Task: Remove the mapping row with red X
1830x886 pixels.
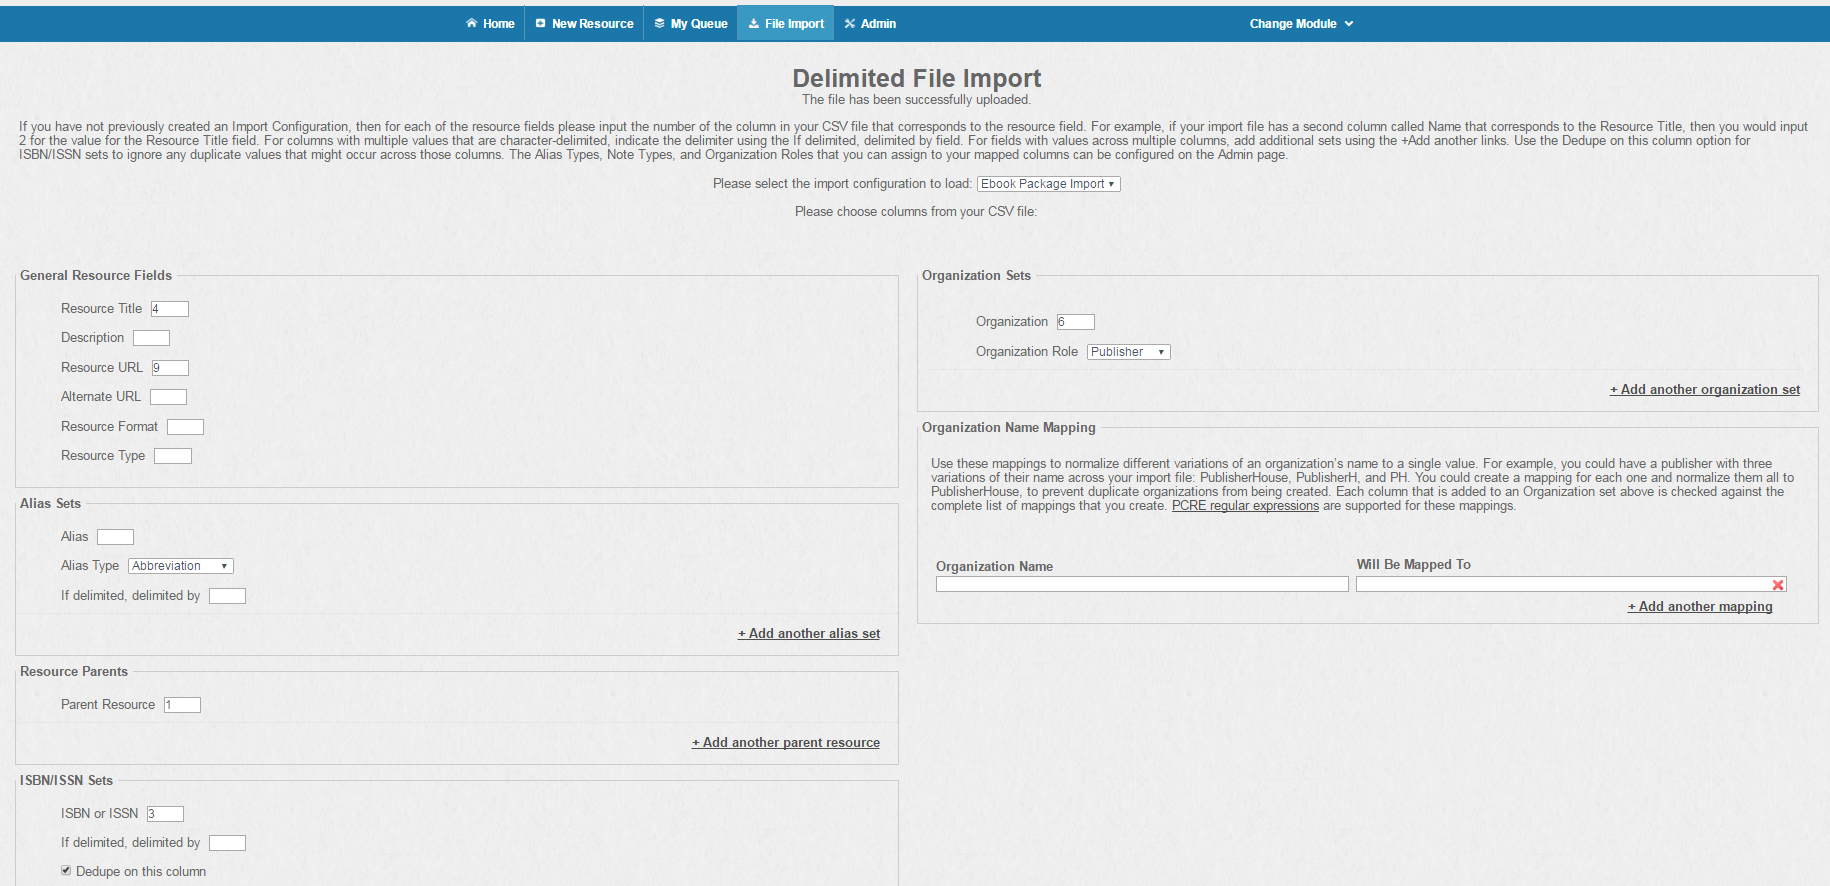Action: 1778,585
